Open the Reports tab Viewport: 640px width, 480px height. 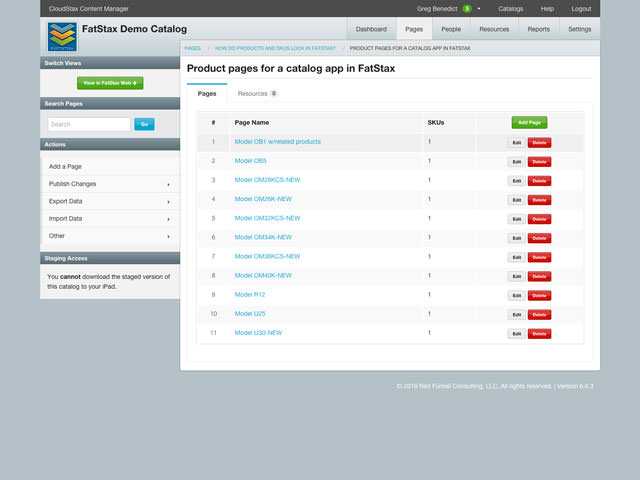coord(538,29)
